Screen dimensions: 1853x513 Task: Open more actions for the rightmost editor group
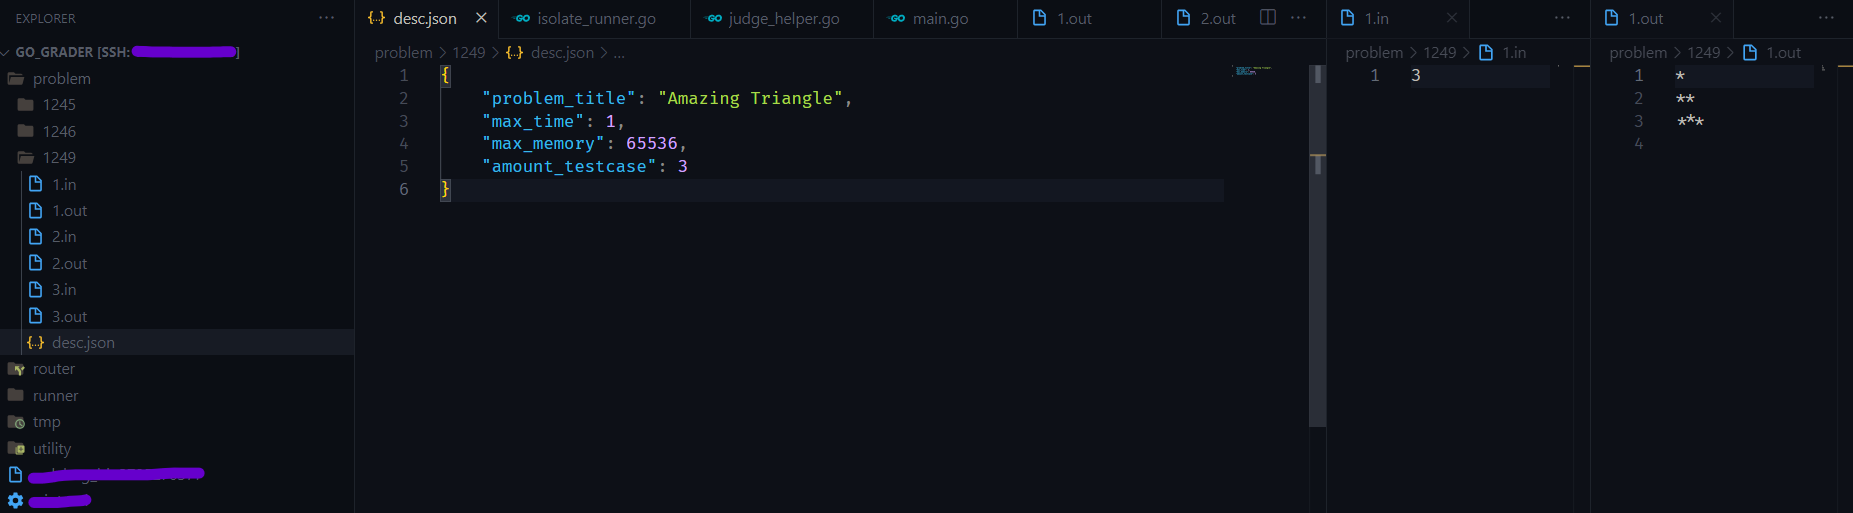point(1826,18)
